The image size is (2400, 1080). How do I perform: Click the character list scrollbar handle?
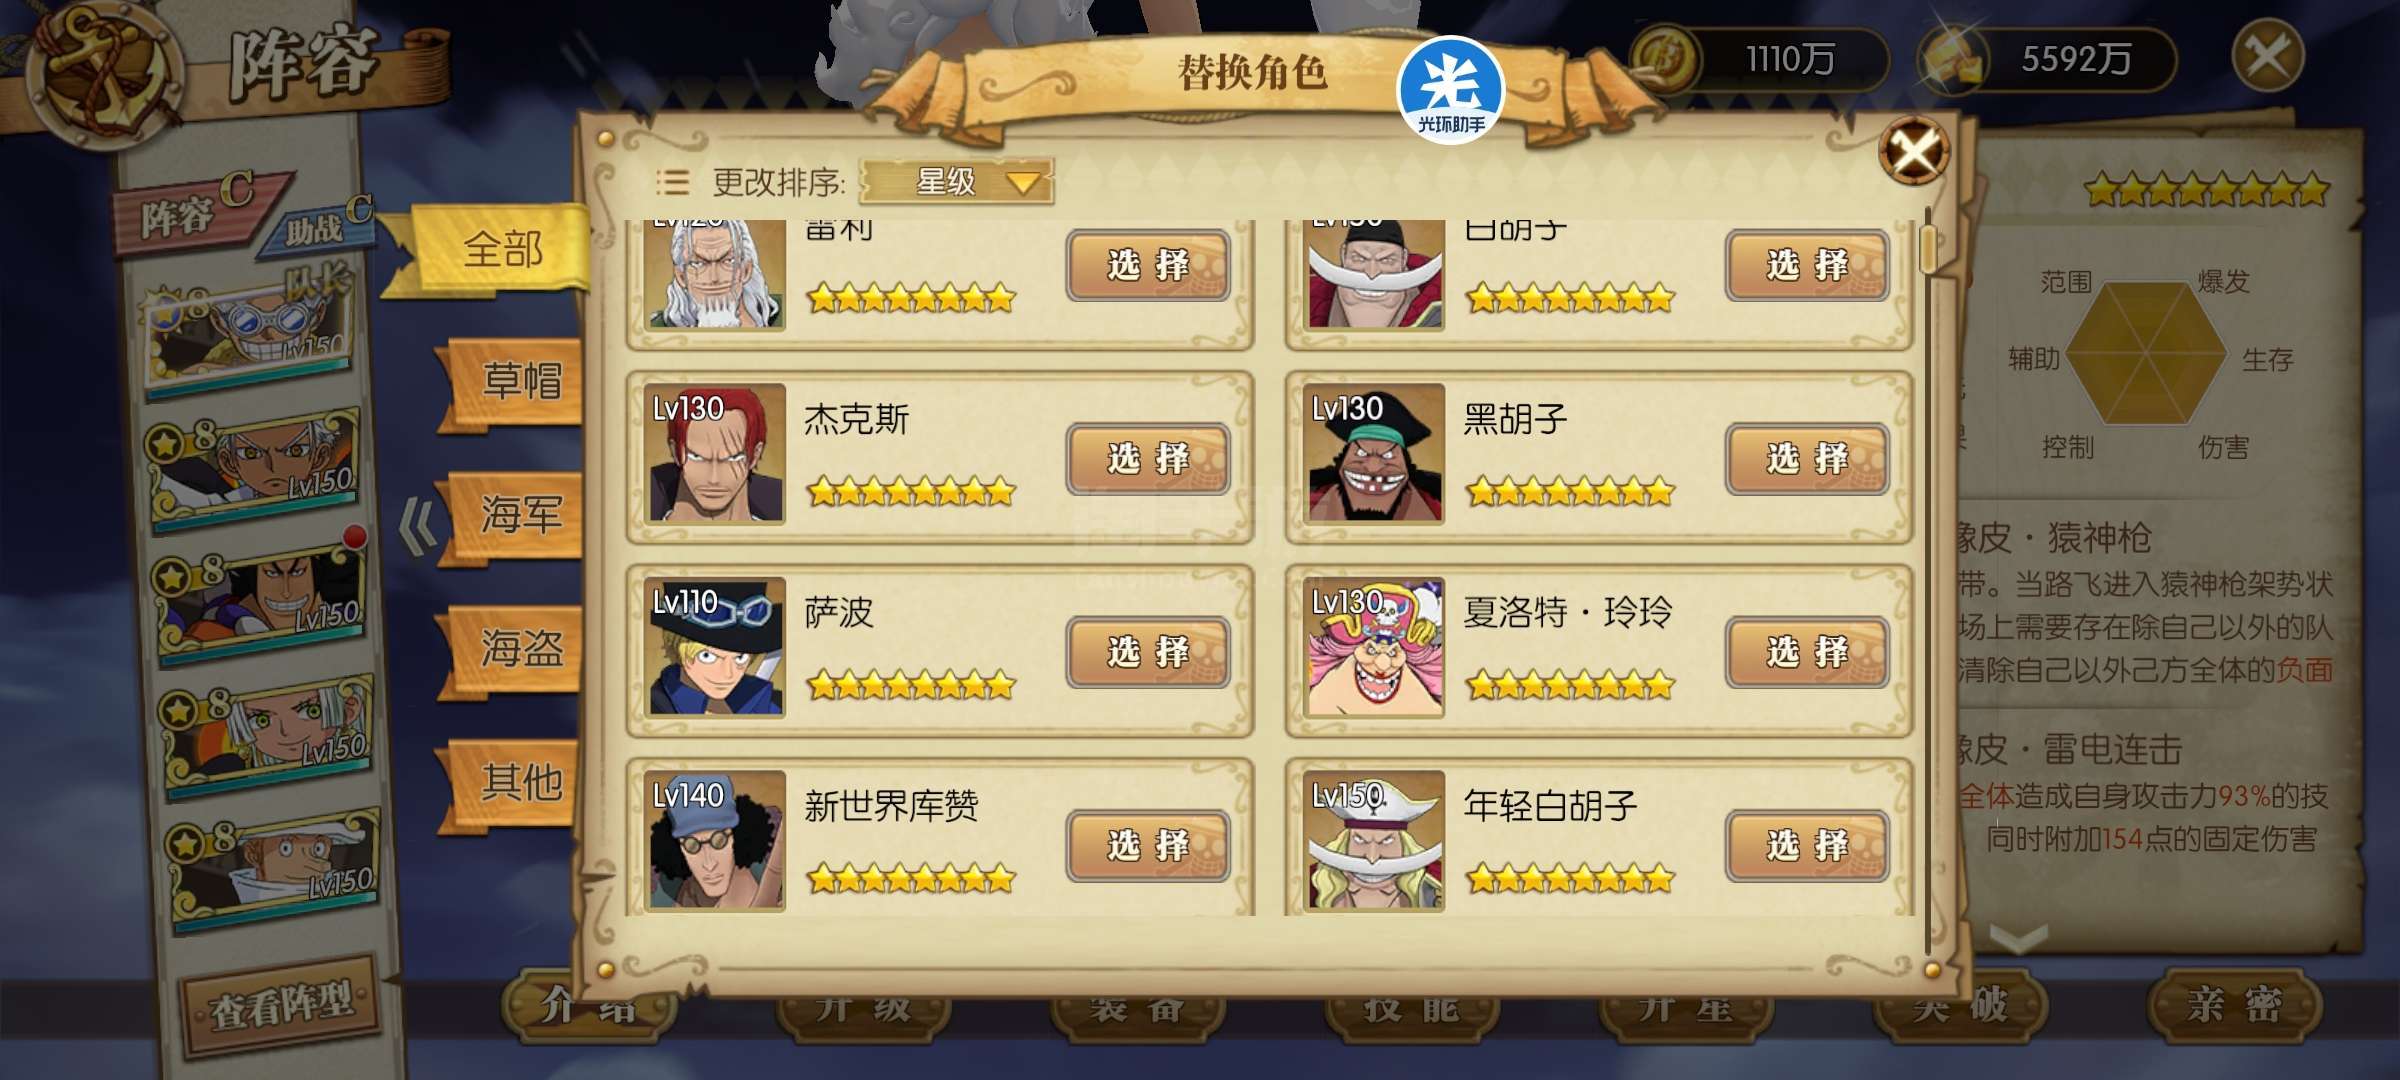tap(1929, 248)
